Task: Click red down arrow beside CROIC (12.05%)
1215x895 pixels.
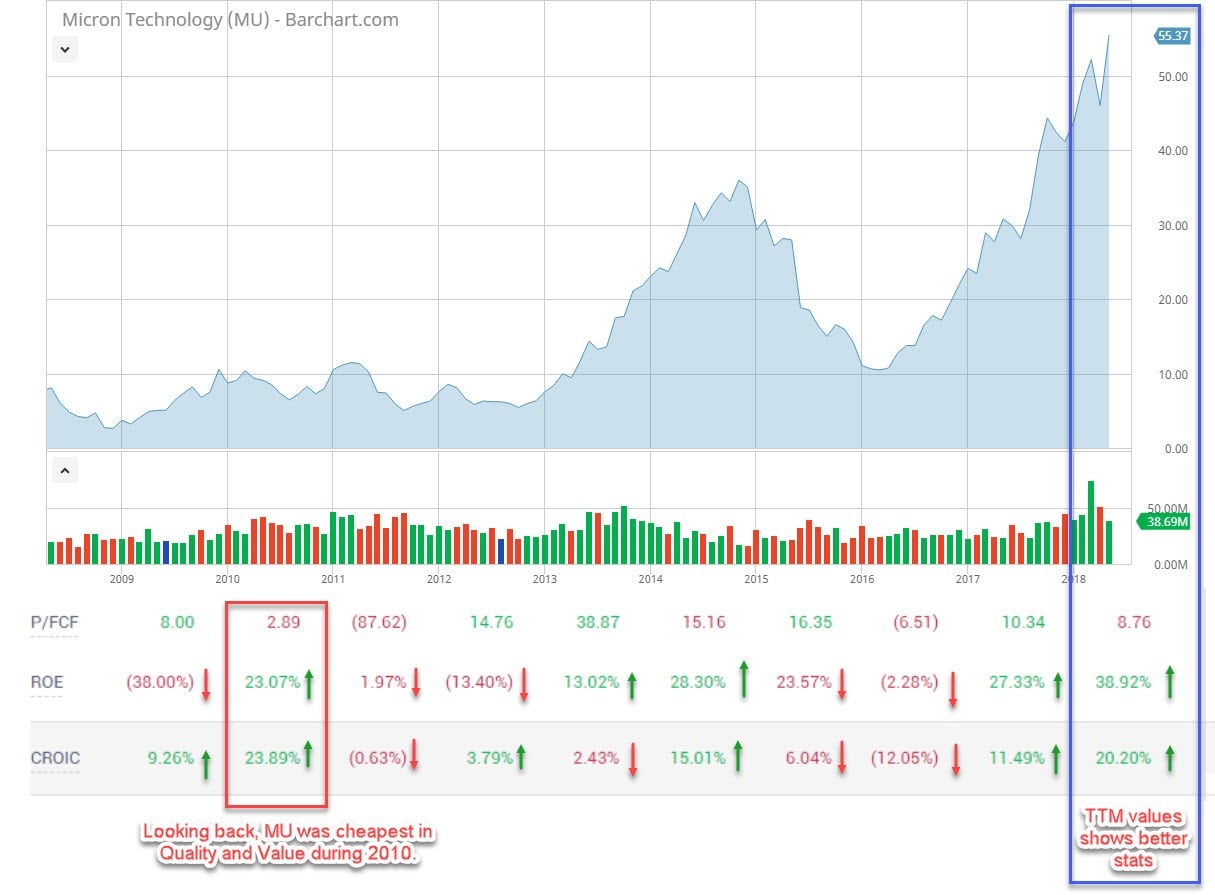Action: (956, 760)
